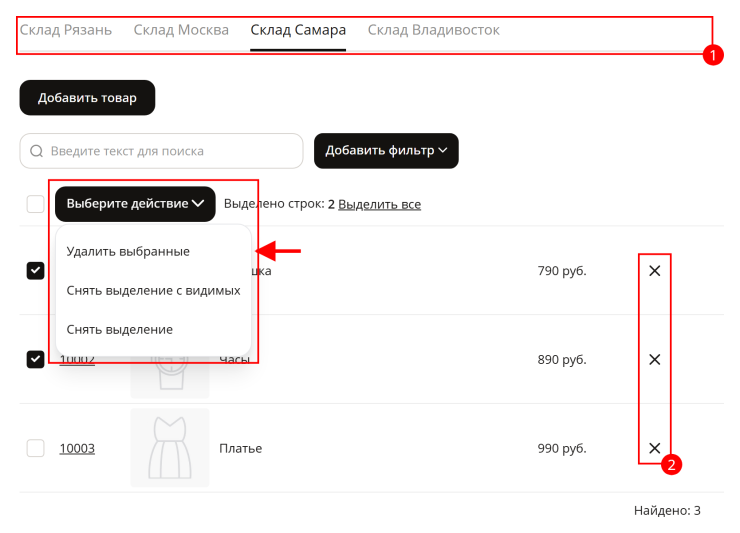Switch to Склад Рязань tab

(x=66, y=30)
